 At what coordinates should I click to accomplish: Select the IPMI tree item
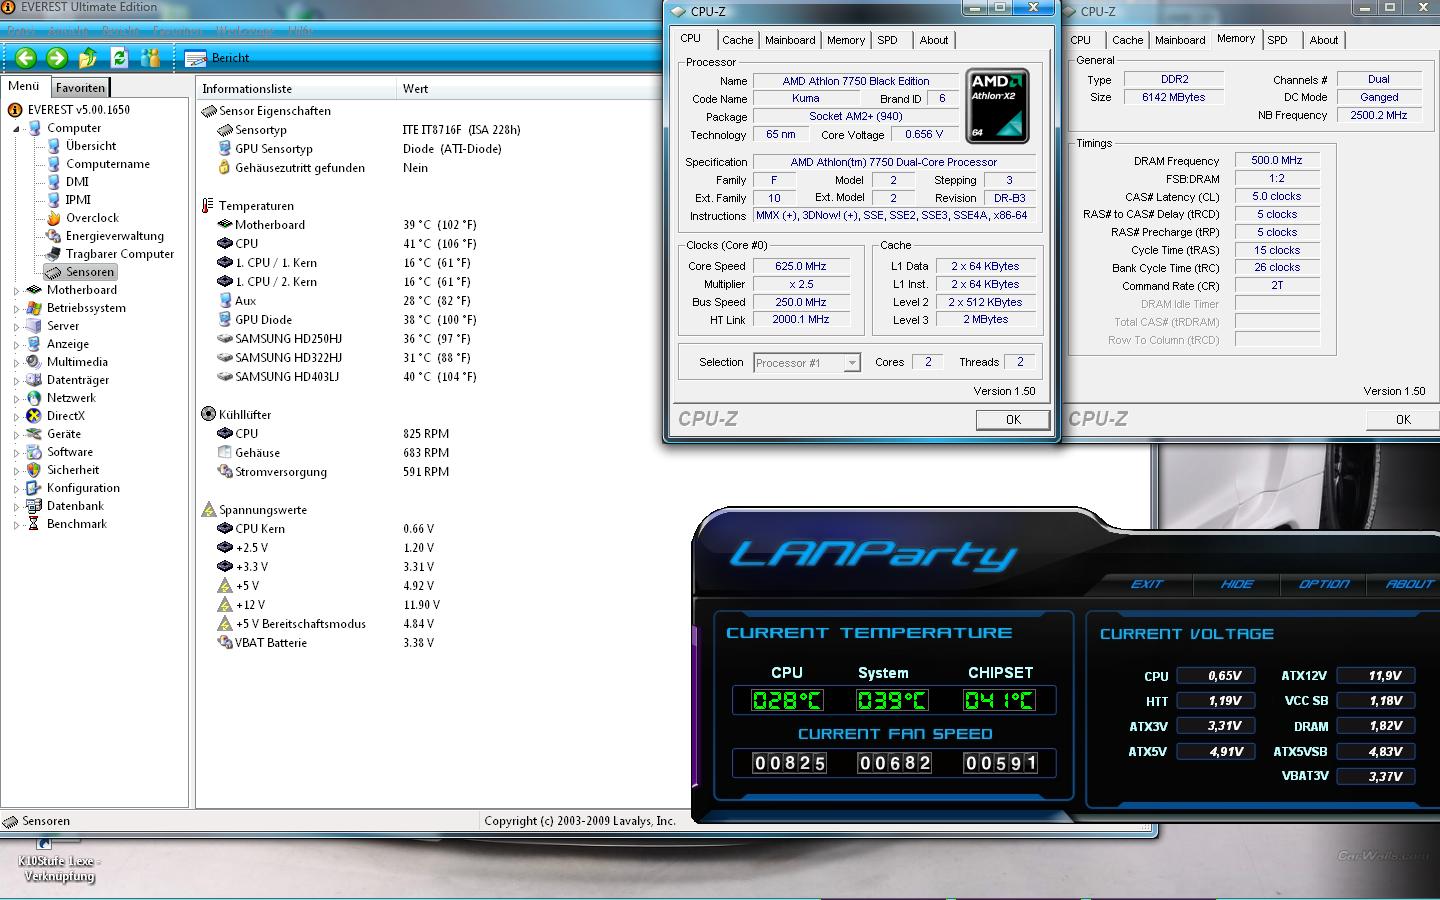click(x=78, y=200)
